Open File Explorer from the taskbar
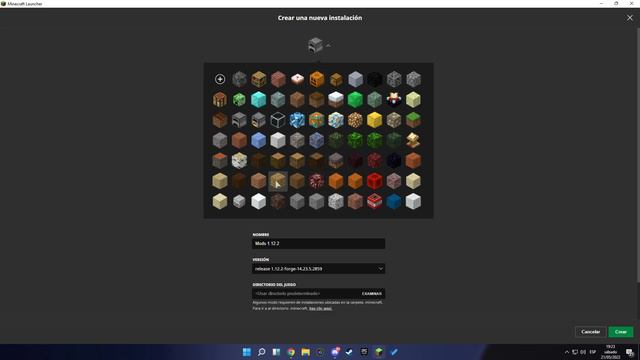Screen dimensions: 640x360 tap(305, 352)
